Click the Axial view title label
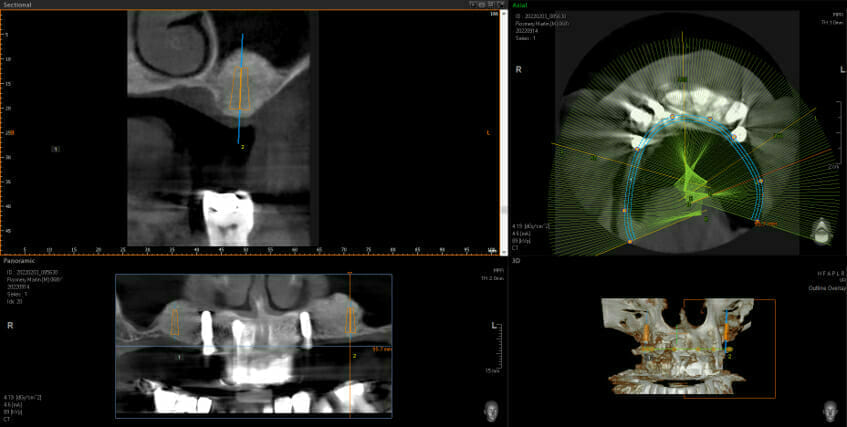Viewport: 847px width, 427px height. [520, 5]
